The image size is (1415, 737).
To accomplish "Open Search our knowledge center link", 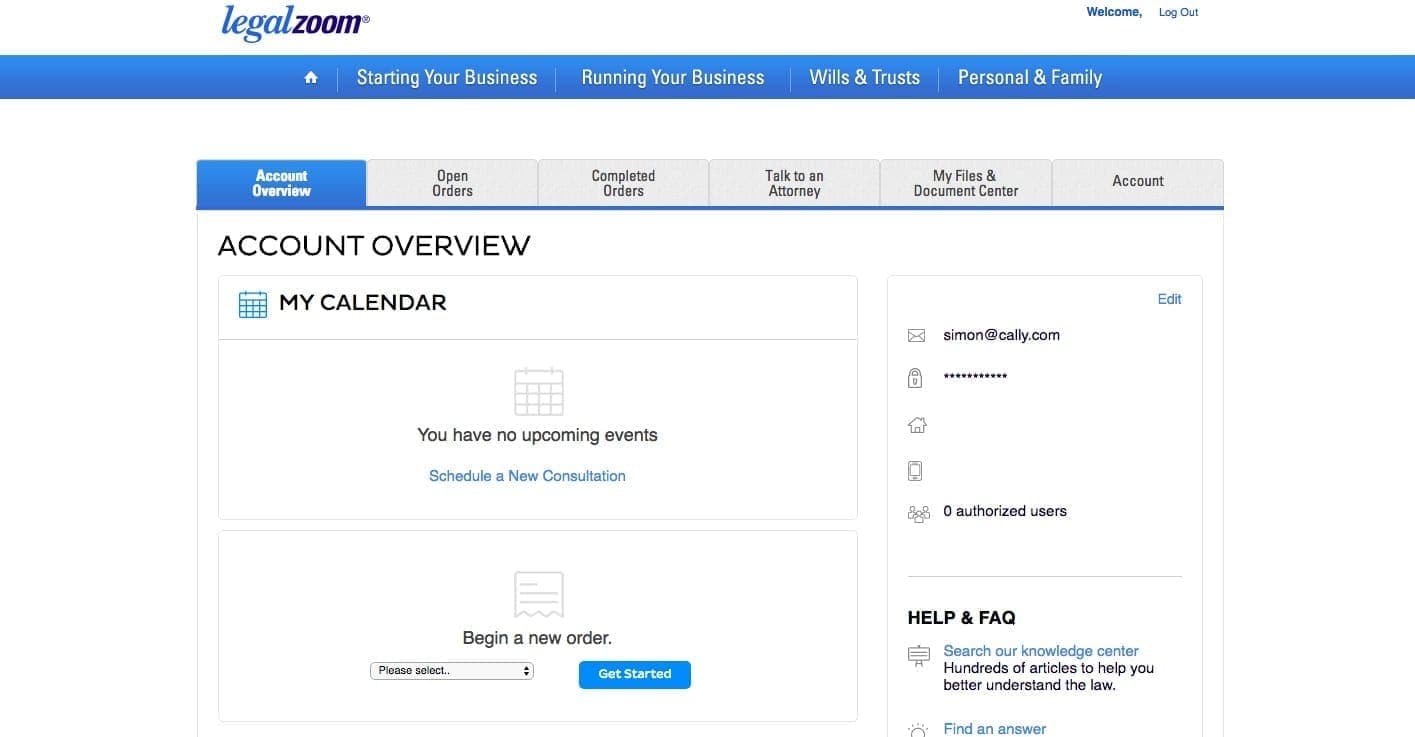I will click(x=1041, y=651).
